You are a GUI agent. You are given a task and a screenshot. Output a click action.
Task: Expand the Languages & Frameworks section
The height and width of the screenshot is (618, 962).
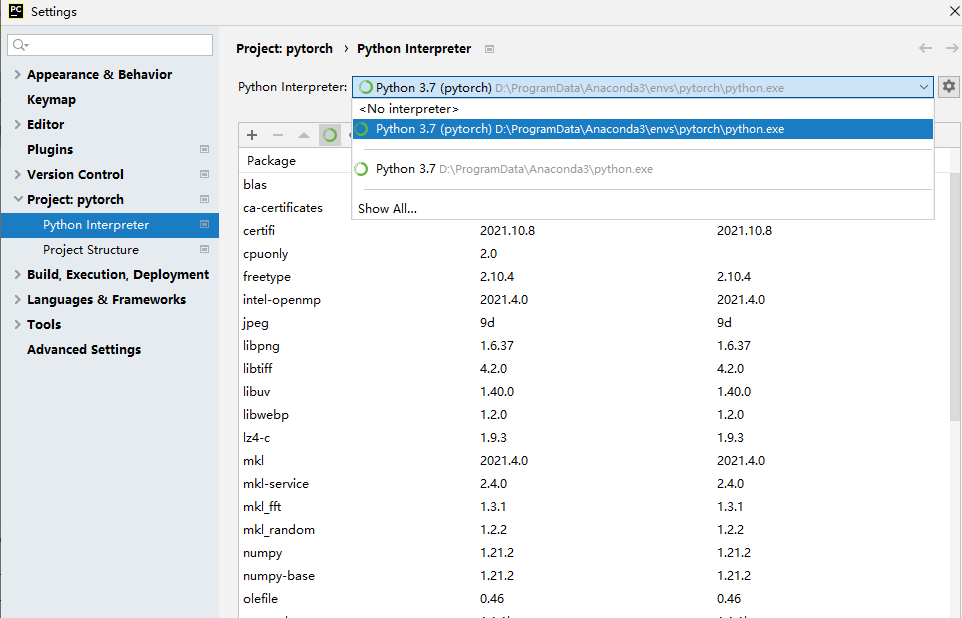coord(17,299)
